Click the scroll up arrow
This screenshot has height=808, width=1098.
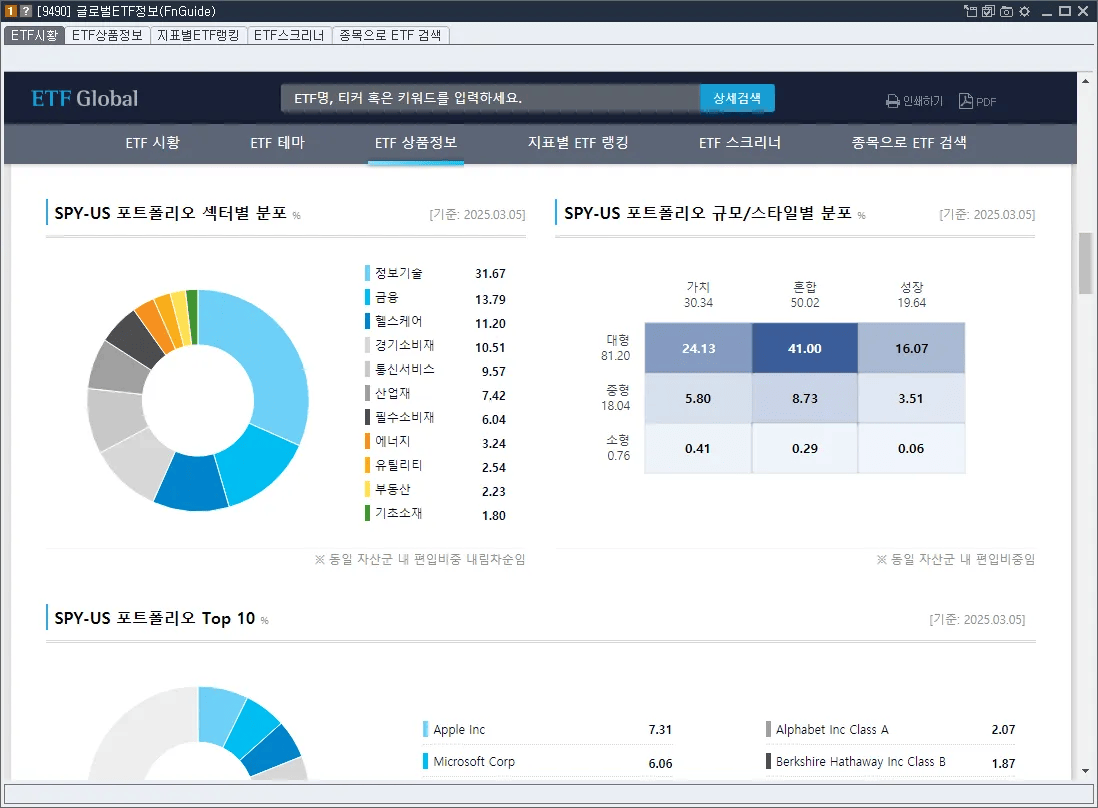(1085, 81)
